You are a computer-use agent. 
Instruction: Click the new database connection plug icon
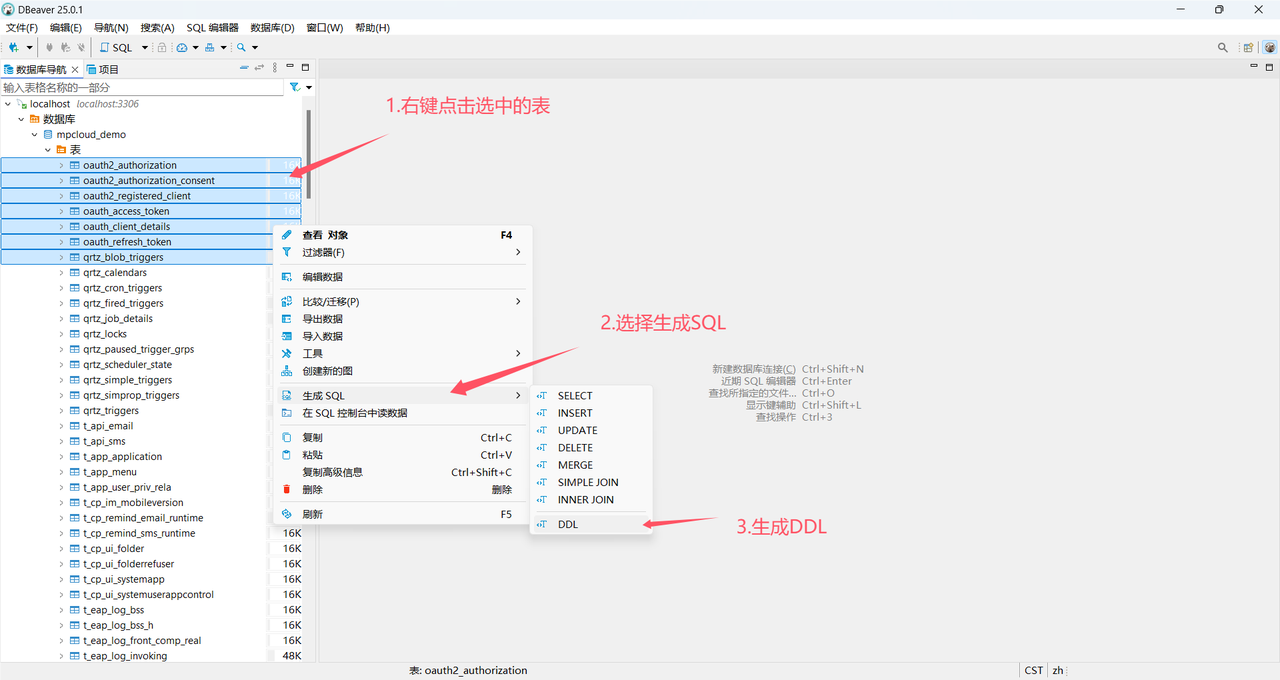point(14,47)
